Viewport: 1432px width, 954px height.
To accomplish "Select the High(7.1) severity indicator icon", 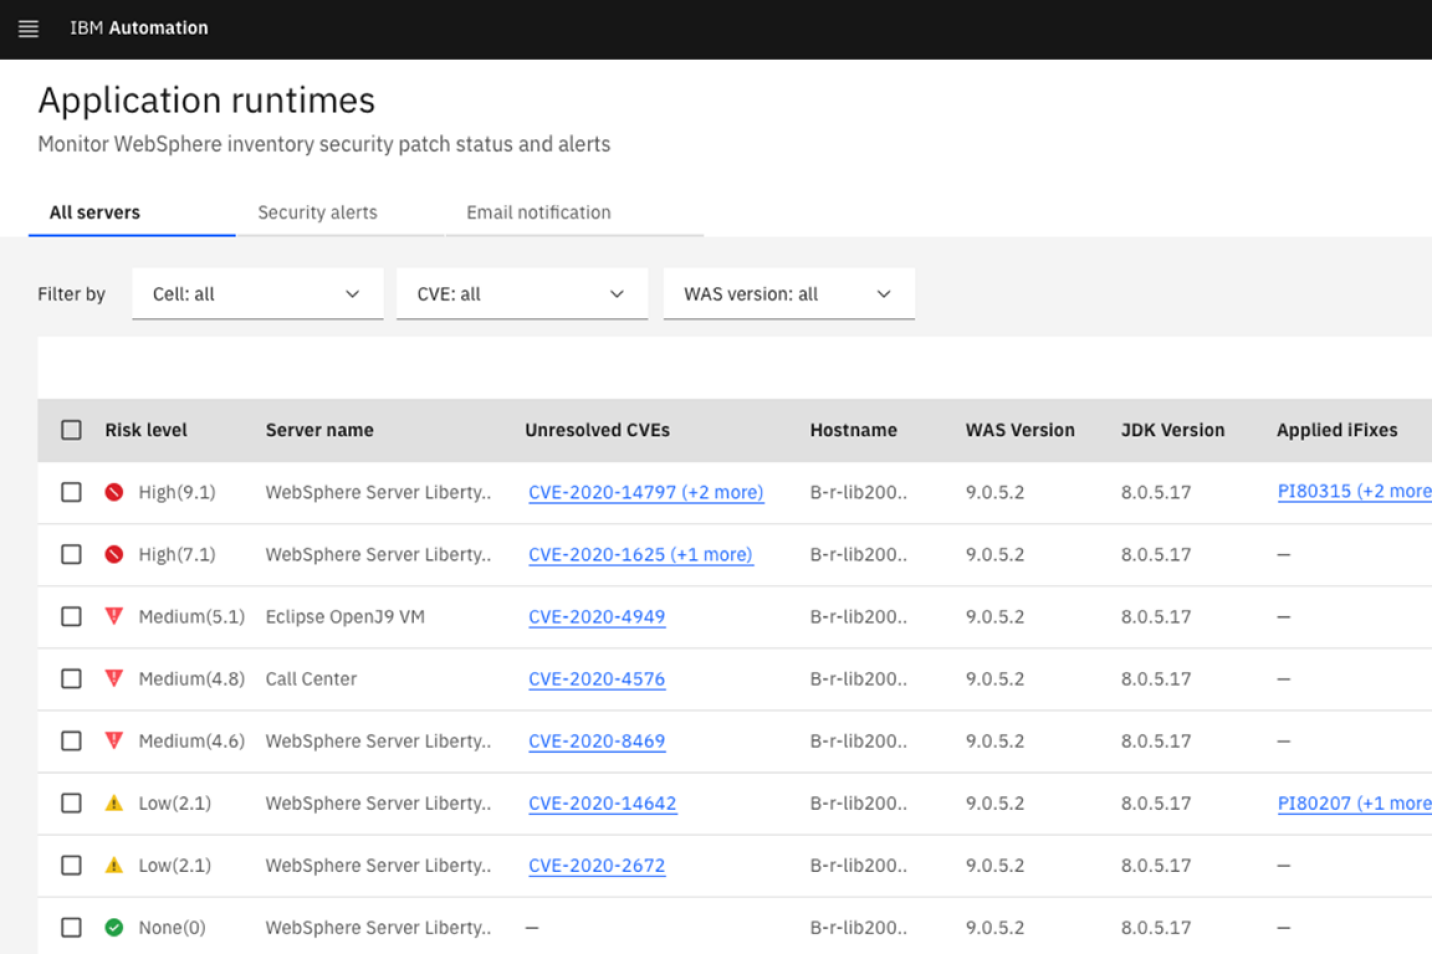I will point(113,554).
